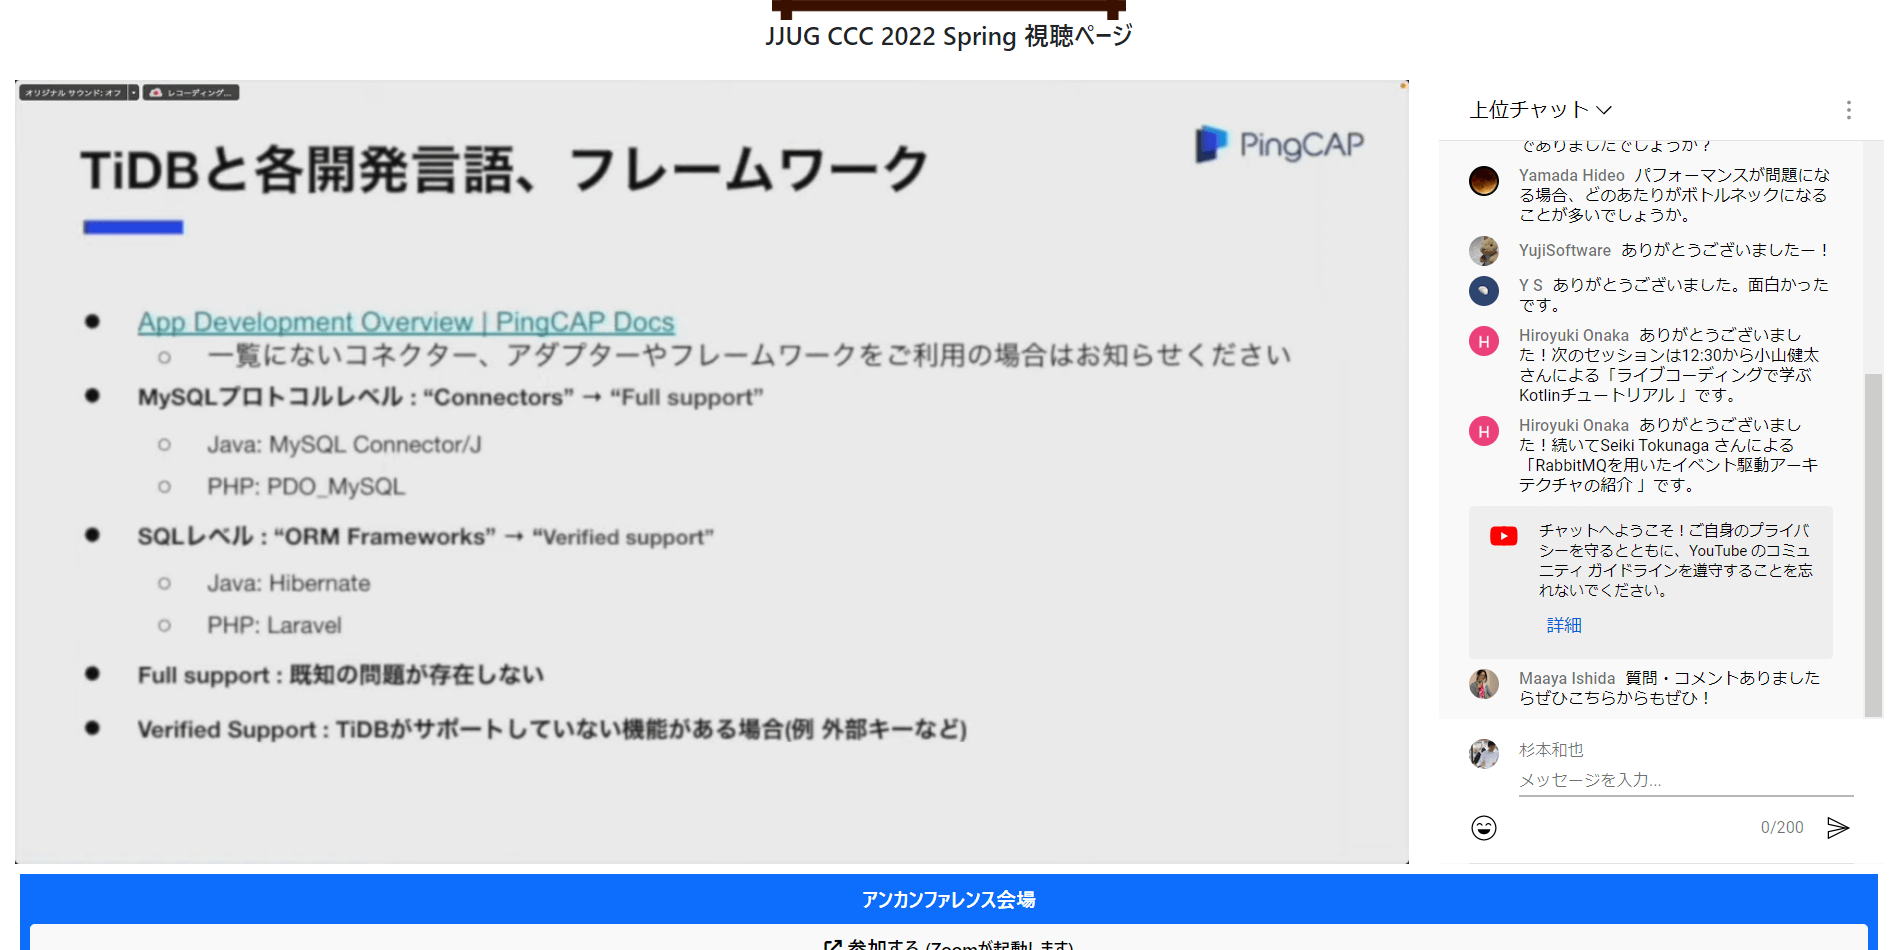Click YujiSoftware's ありがとうございましたー！ message
Image resolution: width=1897 pixels, height=950 pixels.
click(x=1725, y=250)
